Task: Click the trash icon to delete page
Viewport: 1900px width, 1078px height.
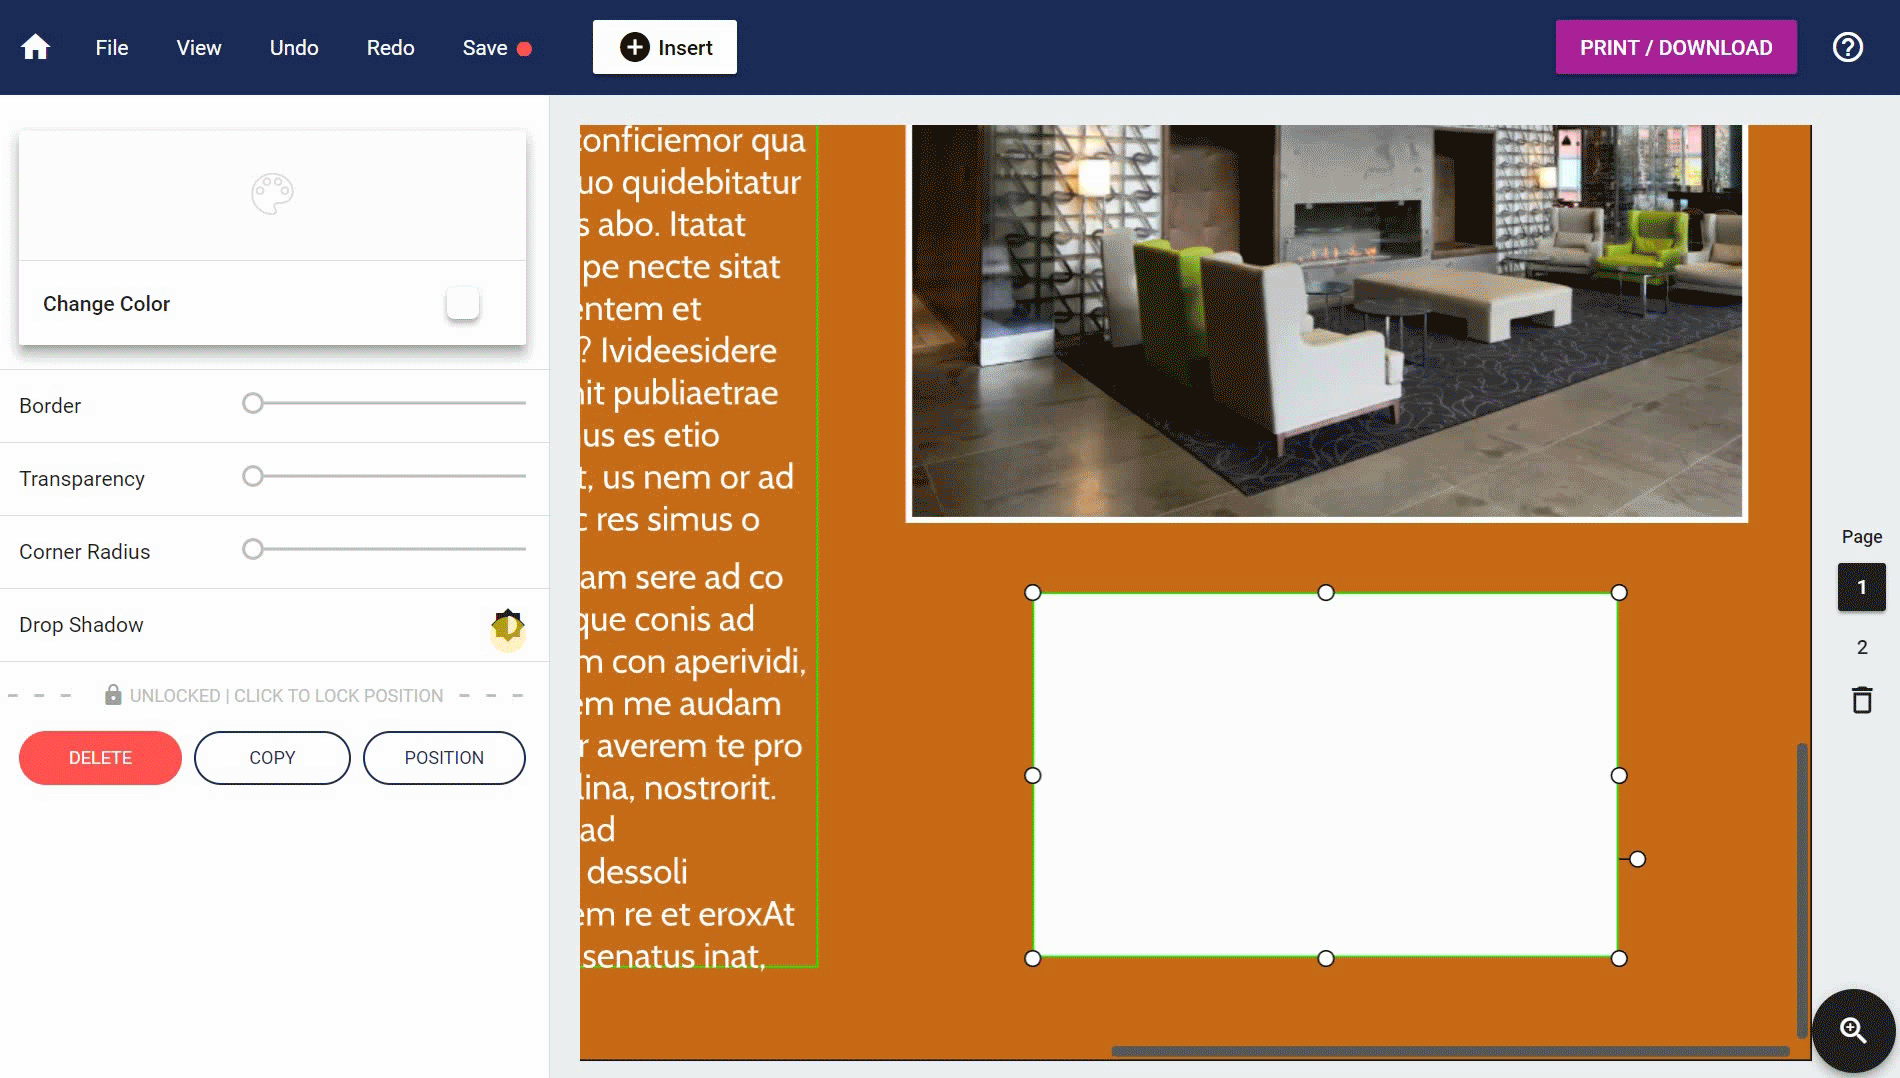Action: click(1862, 699)
